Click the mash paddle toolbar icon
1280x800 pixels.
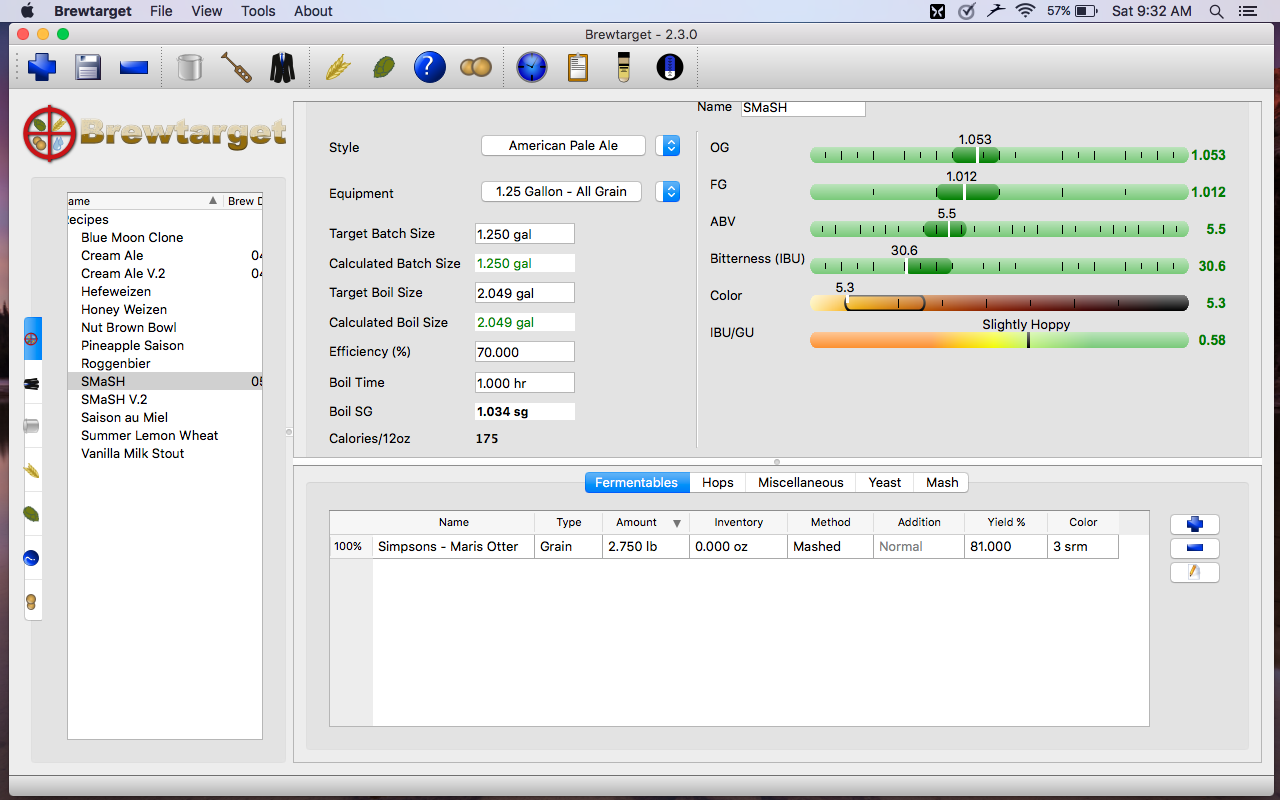point(236,68)
